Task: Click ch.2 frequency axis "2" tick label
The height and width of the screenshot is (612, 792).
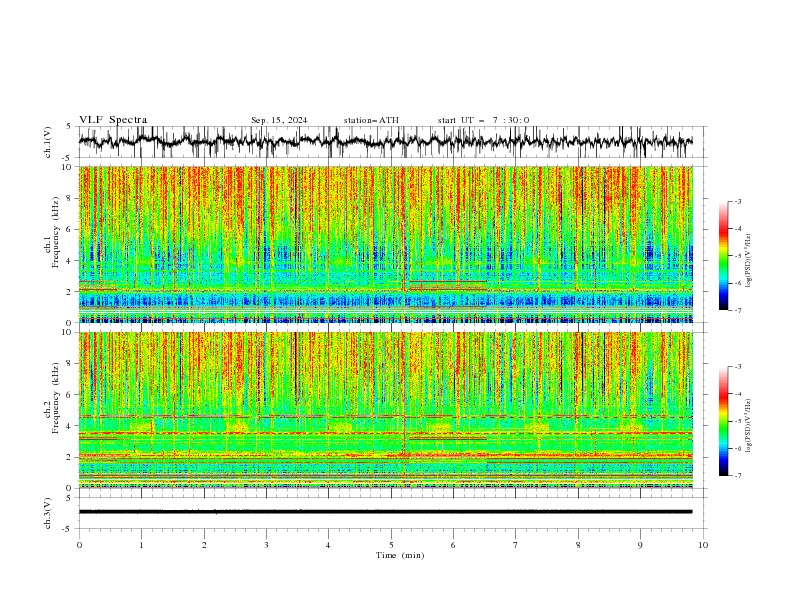Action: pos(70,457)
